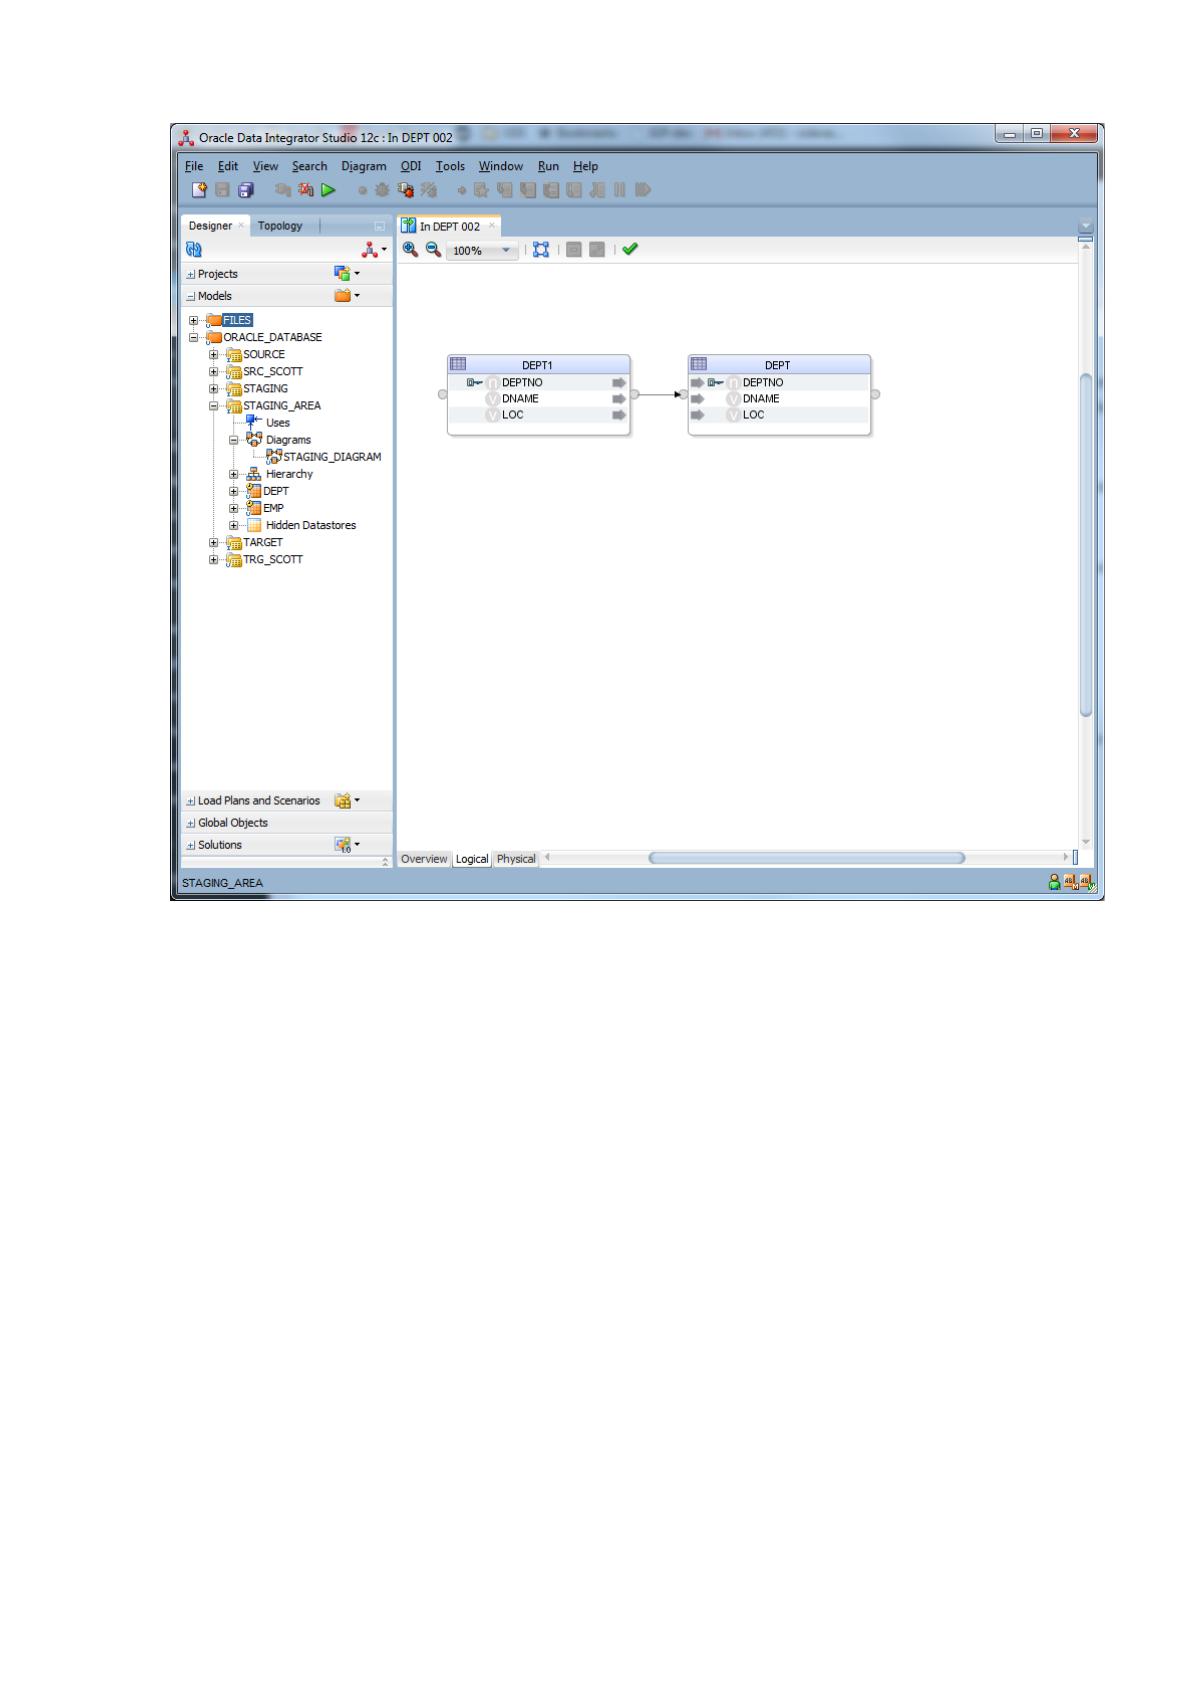
Task: Expand the FILES model folder
Action: 194,320
